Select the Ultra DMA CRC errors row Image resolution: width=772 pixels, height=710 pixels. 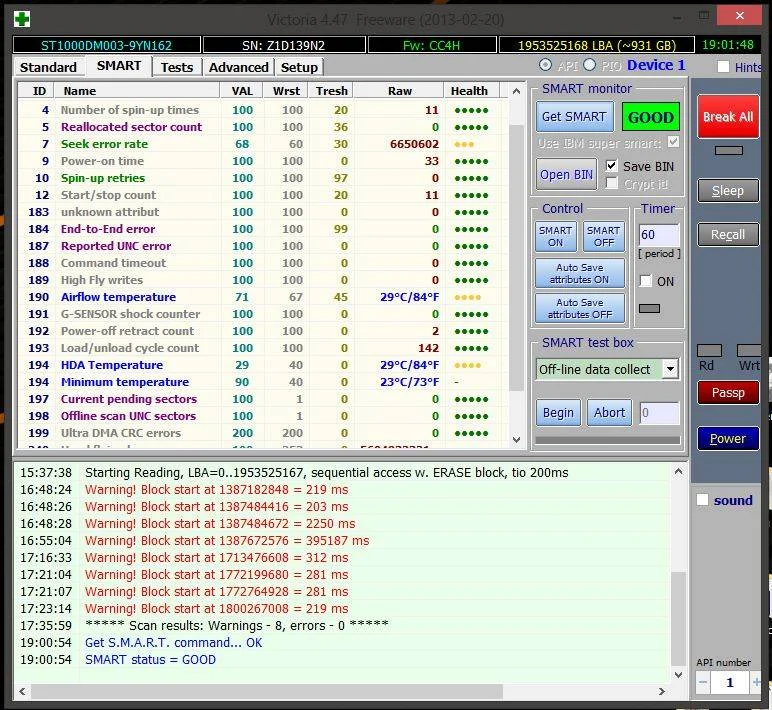pyautogui.click(x=263, y=433)
